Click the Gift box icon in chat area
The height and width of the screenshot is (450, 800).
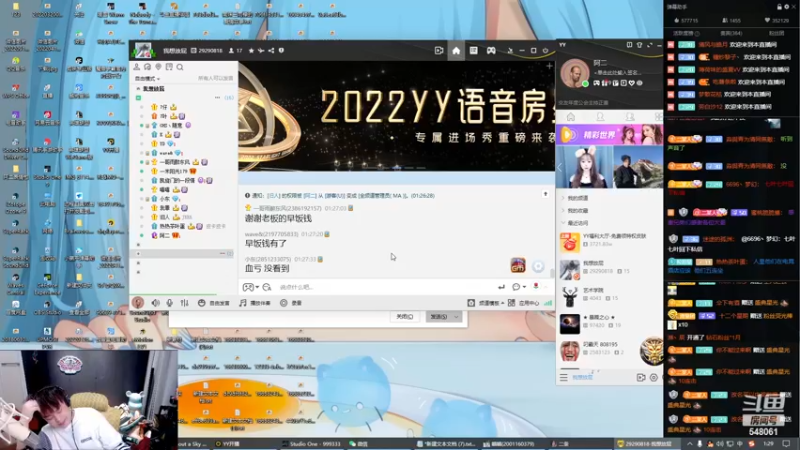(x=518, y=265)
